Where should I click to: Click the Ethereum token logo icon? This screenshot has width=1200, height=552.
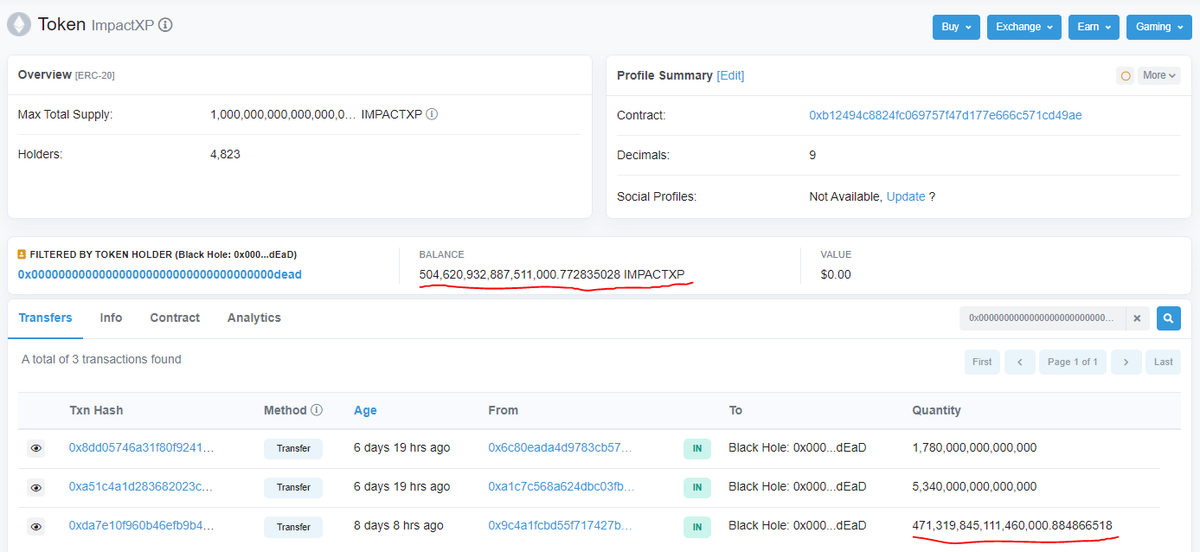(x=19, y=24)
